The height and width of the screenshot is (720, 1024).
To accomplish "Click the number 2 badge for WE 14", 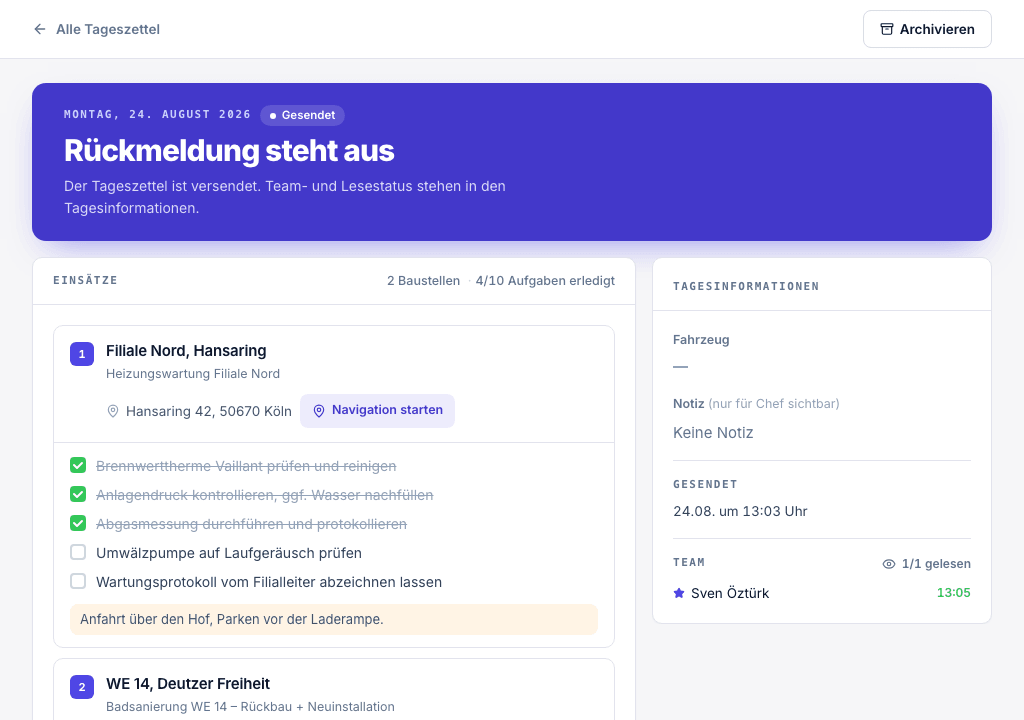I will pos(82,687).
